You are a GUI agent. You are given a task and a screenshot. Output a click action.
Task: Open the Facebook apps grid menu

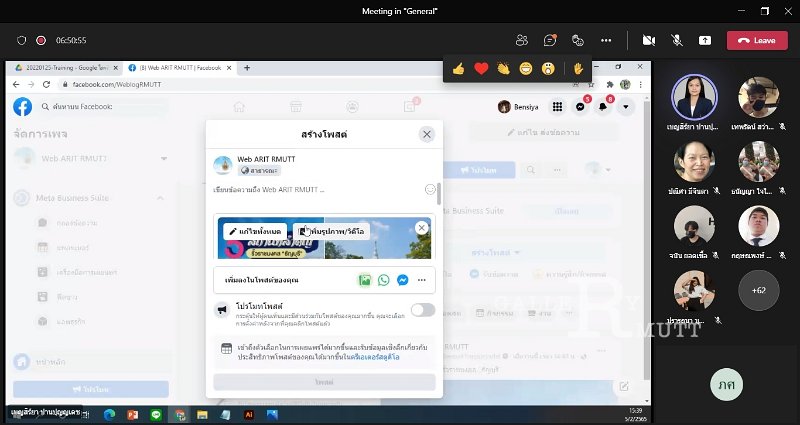coord(557,107)
